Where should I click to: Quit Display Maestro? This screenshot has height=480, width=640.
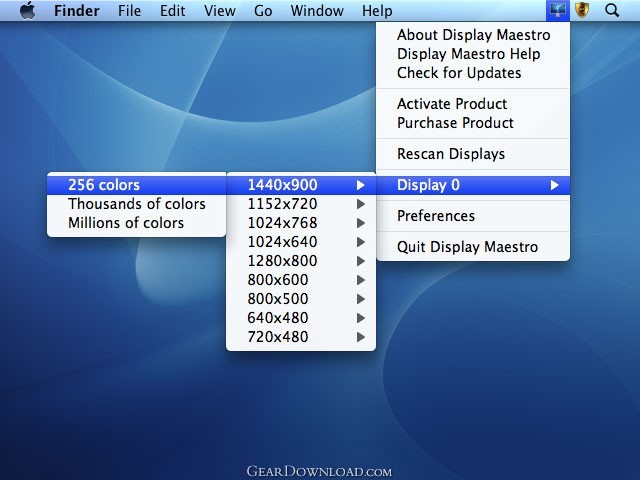(x=467, y=247)
